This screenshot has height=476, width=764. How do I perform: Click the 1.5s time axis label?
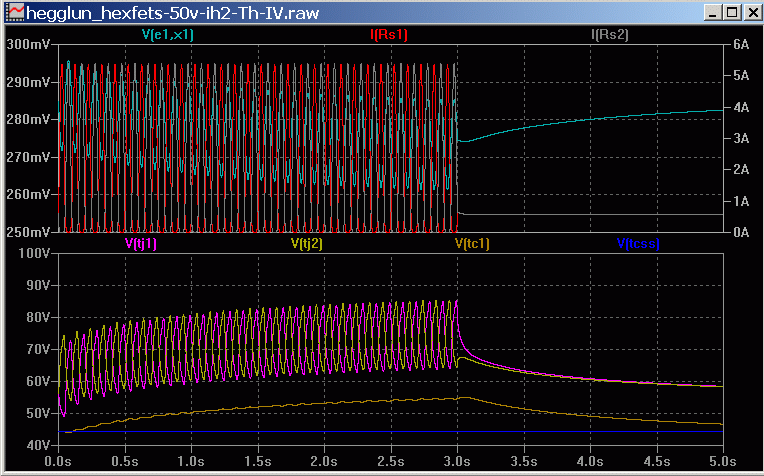pos(257,461)
